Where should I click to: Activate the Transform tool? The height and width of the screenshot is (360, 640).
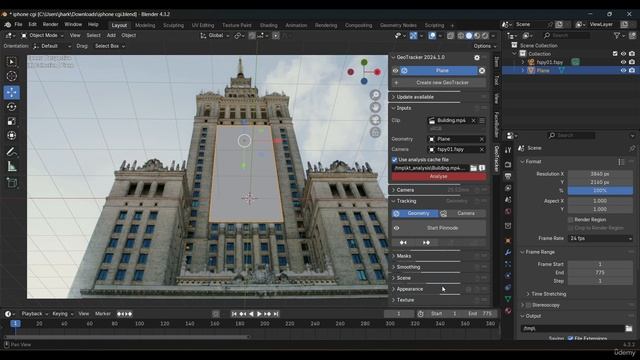pyautogui.click(x=11, y=136)
